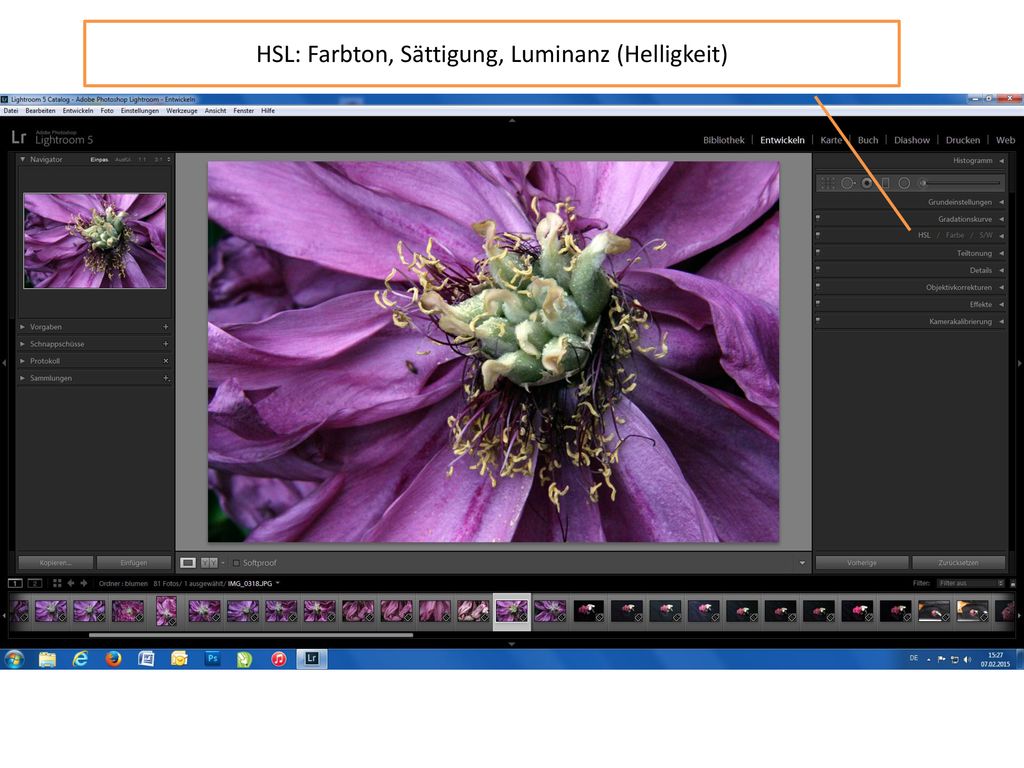1024x768 pixels.
Task: Toggle the Gradationskurve panel on/off switch
Action: tap(818, 217)
